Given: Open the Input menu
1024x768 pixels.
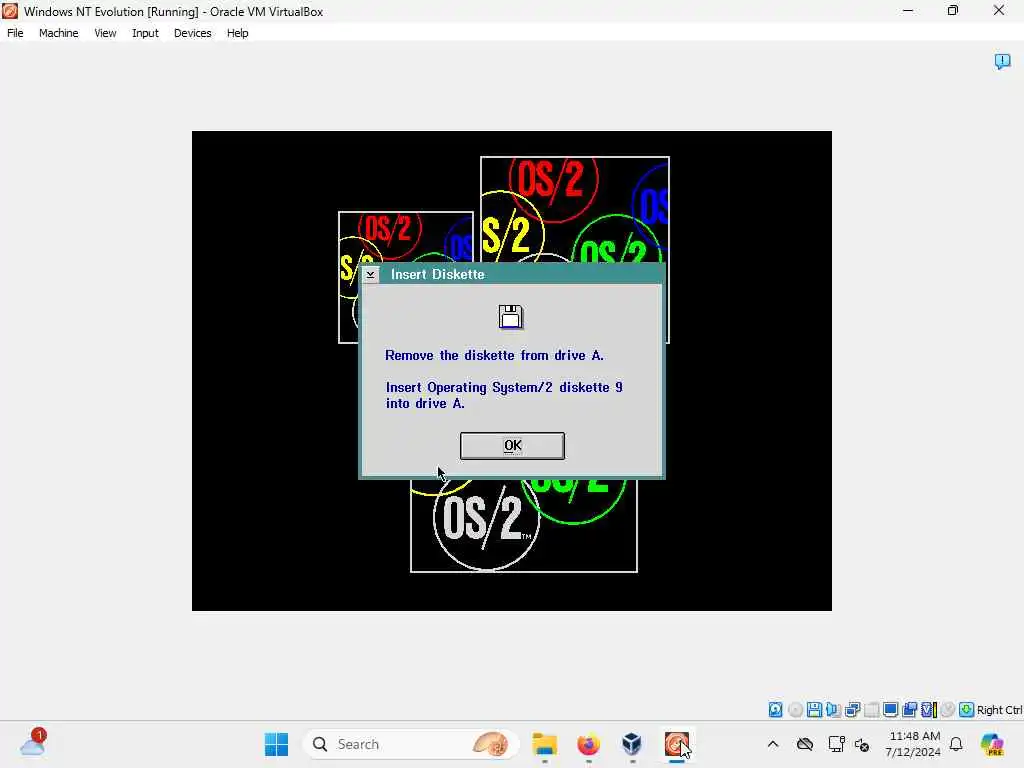Looking at the screenshot, I should (145, 33).
